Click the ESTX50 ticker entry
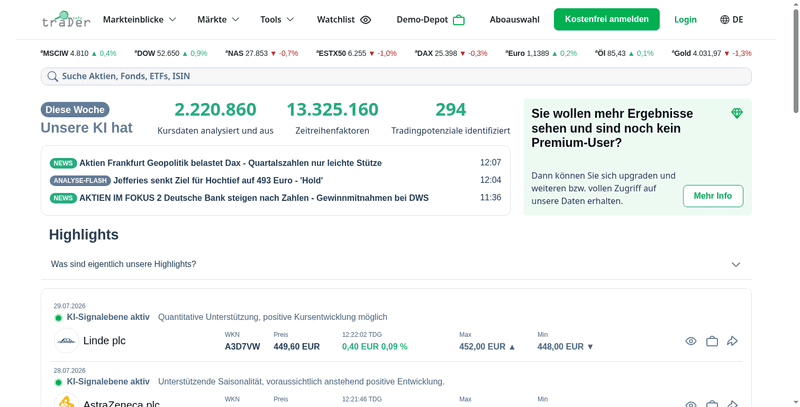Screen dimensions: 800x407 pyautogui.click(x=356, y=53)
